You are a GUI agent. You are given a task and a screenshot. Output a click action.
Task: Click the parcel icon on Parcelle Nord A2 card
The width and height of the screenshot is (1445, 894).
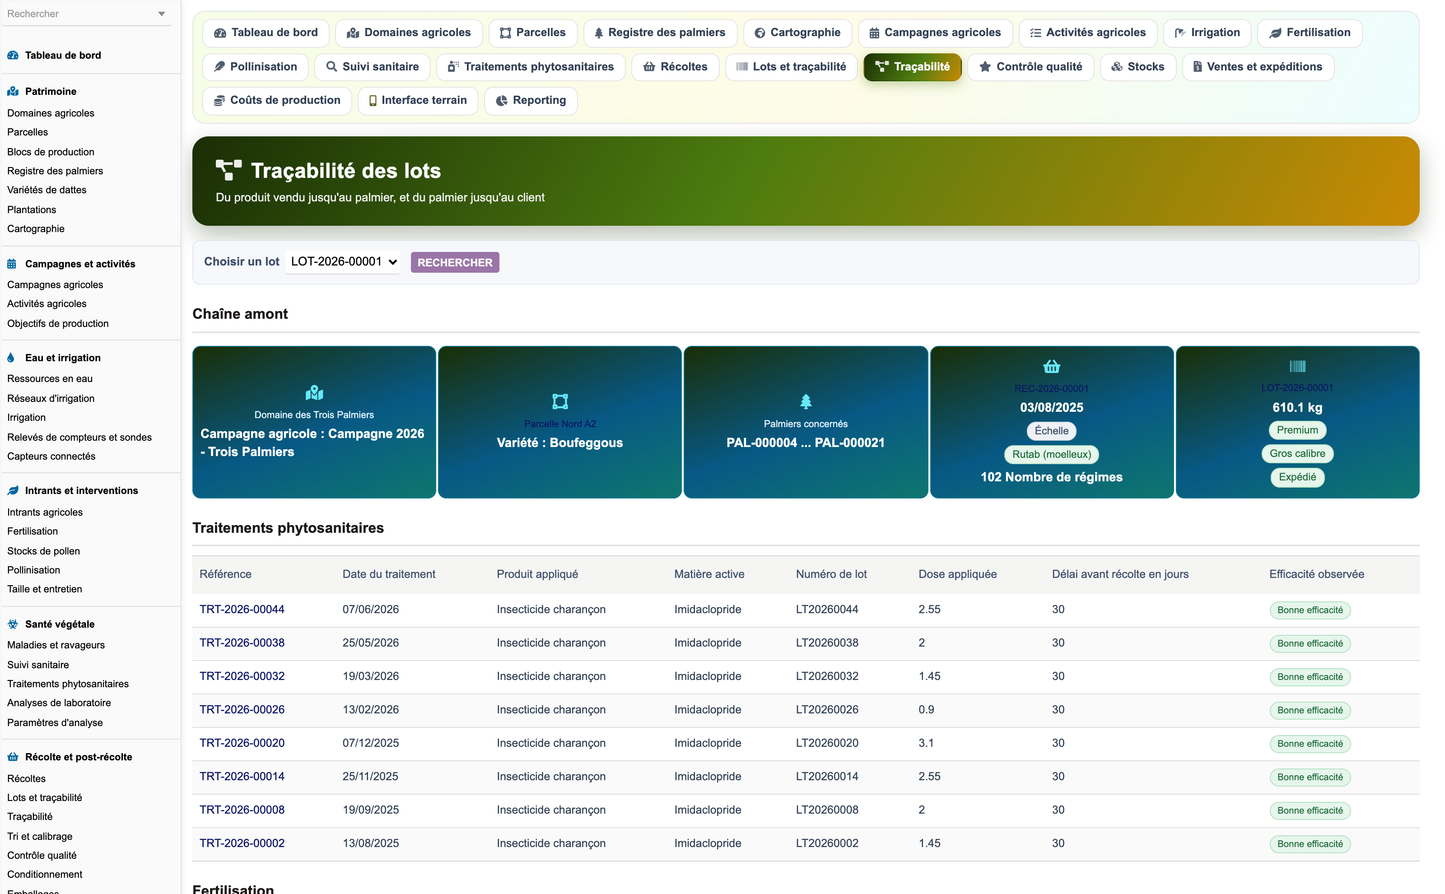(x=560, y=401)
